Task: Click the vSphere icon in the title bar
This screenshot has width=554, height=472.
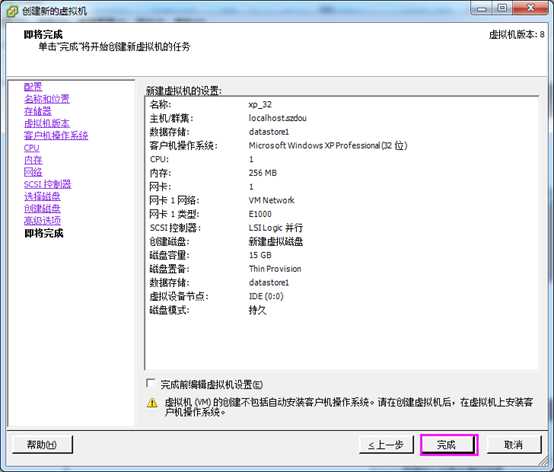Action: click(12, 11)
